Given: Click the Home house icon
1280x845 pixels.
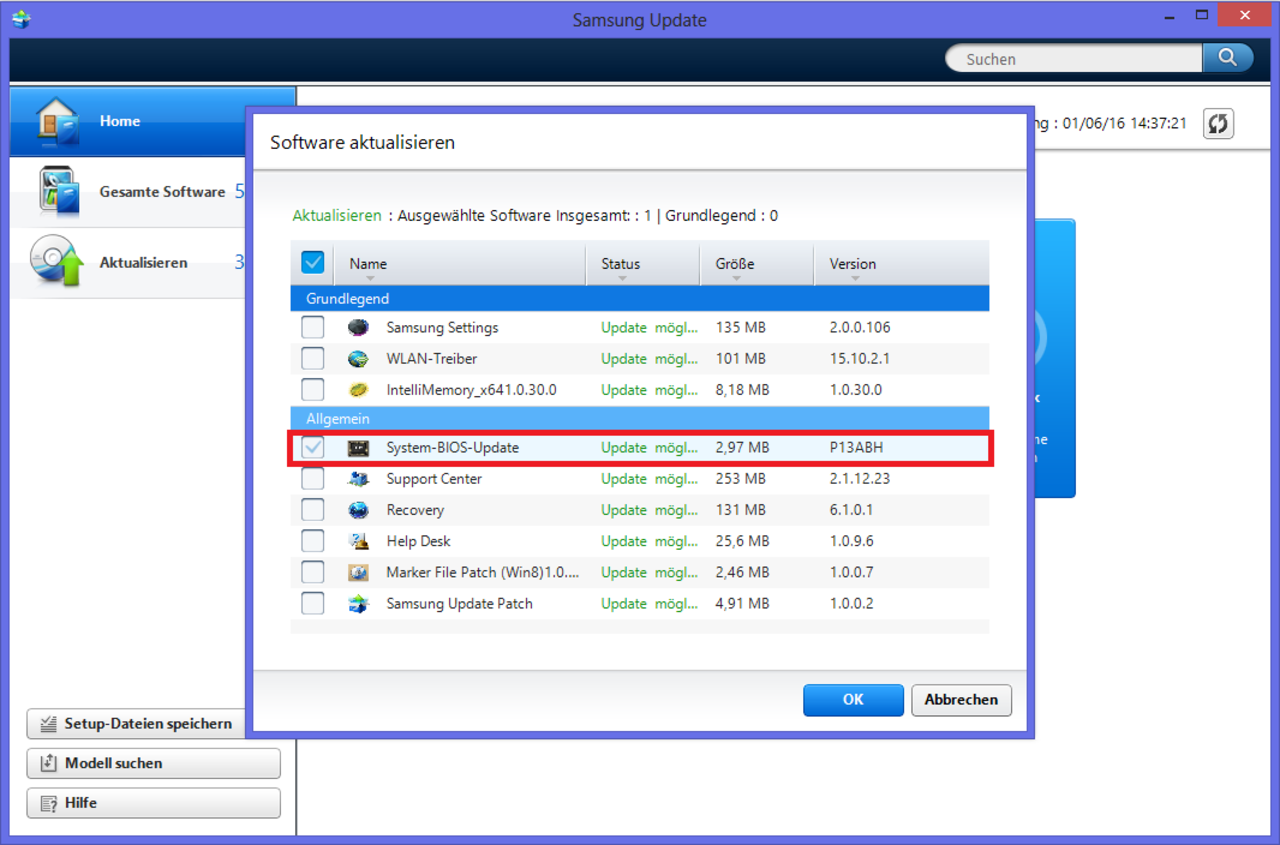Looking at the screenshot, I should coord(57,121).
